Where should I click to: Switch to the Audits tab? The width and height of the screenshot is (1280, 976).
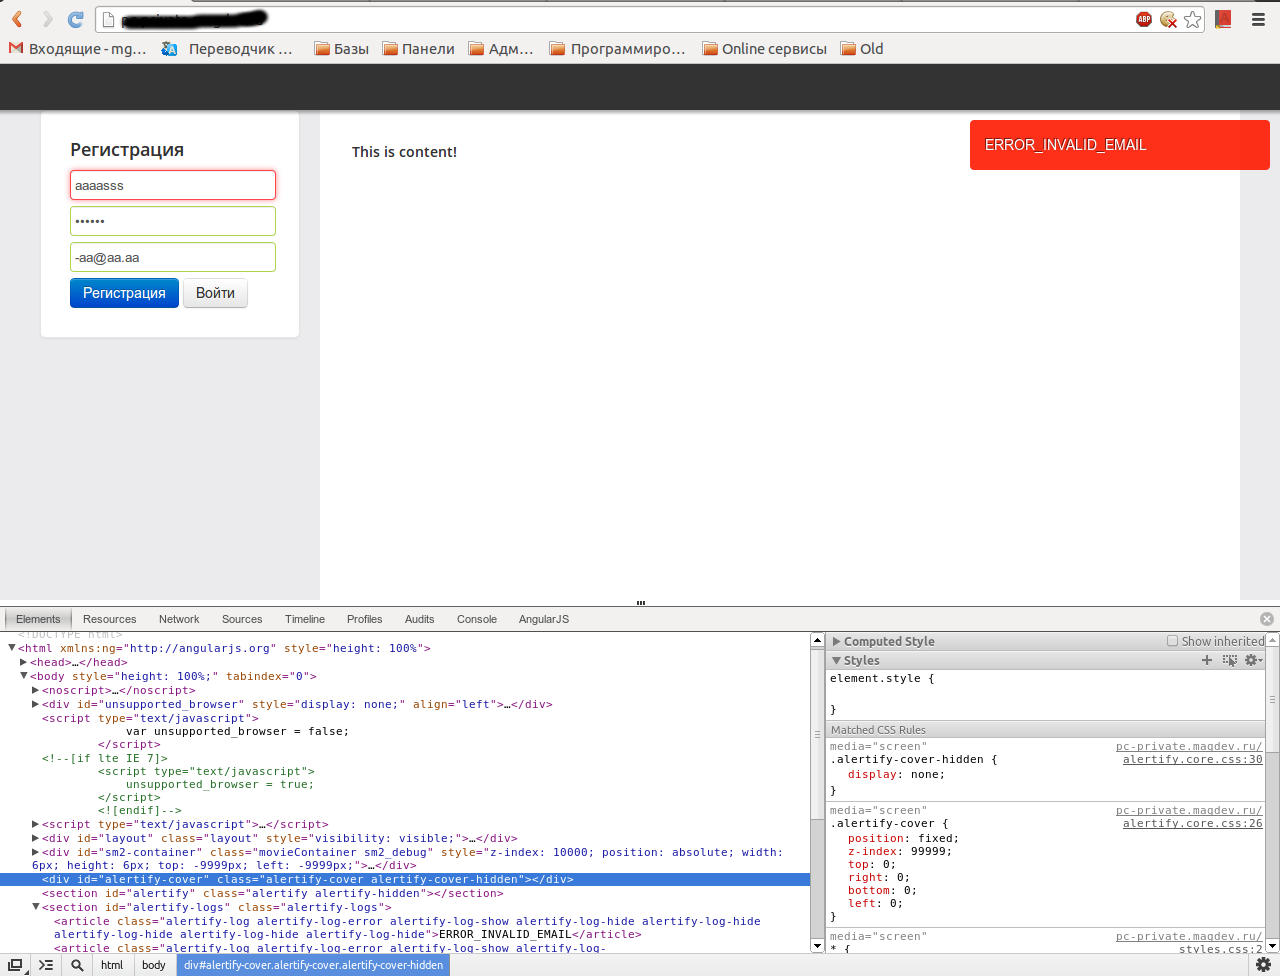coord(420,619)
